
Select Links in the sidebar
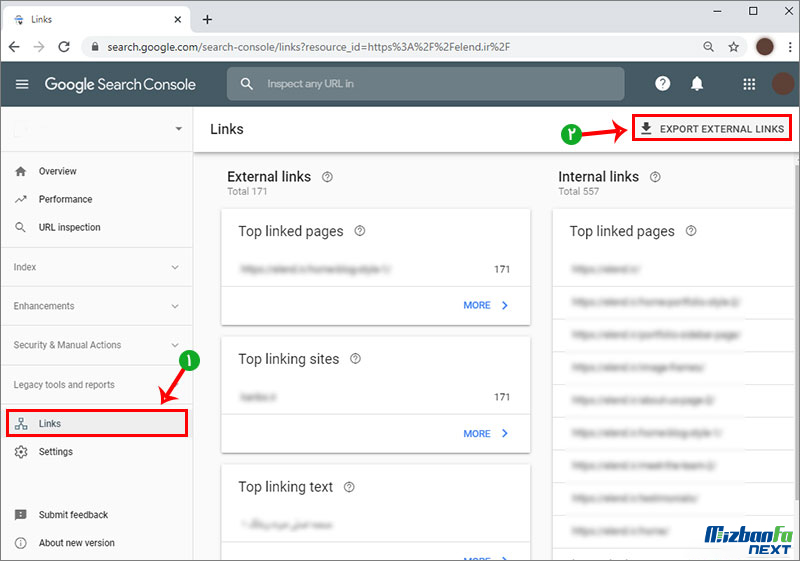97,423
